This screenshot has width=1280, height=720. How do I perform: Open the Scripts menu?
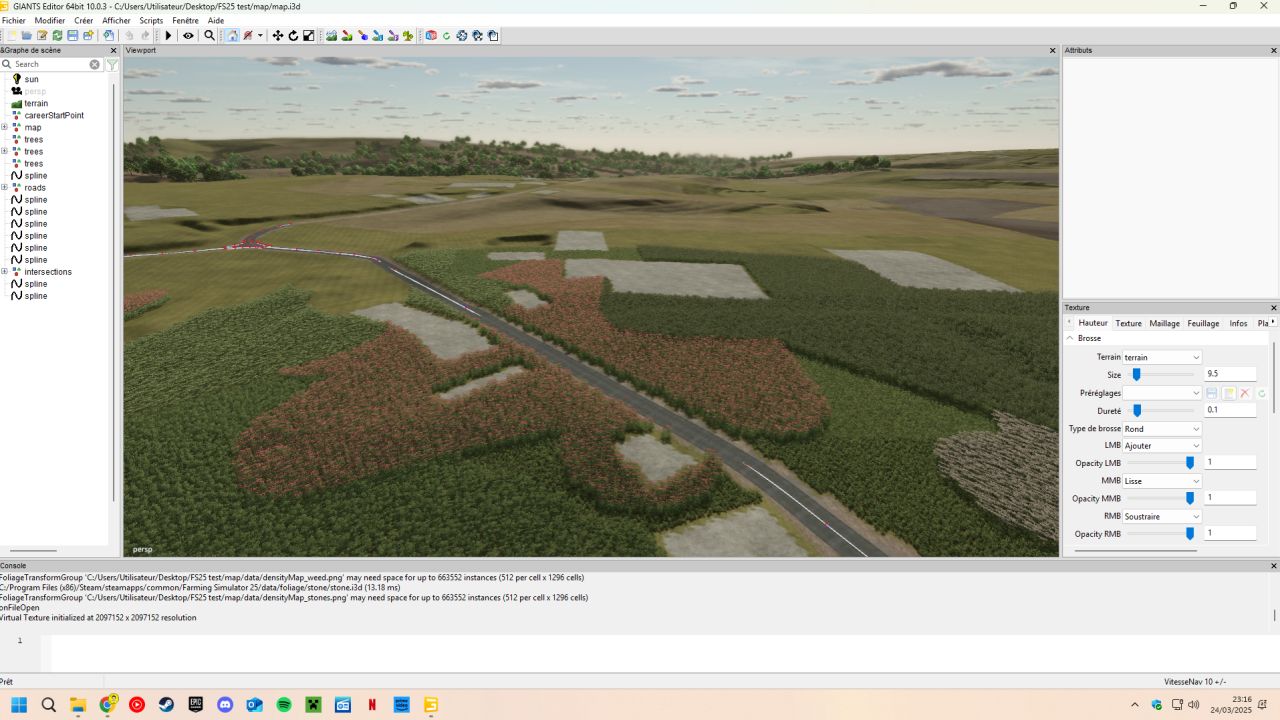pyautogui.click(x=151, y=20)
